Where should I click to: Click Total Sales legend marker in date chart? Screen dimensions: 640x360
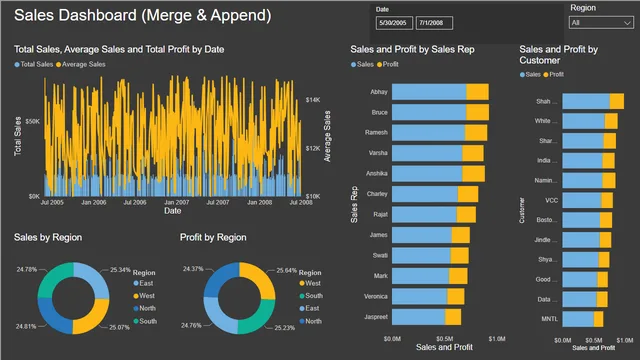tap(17, 64)
